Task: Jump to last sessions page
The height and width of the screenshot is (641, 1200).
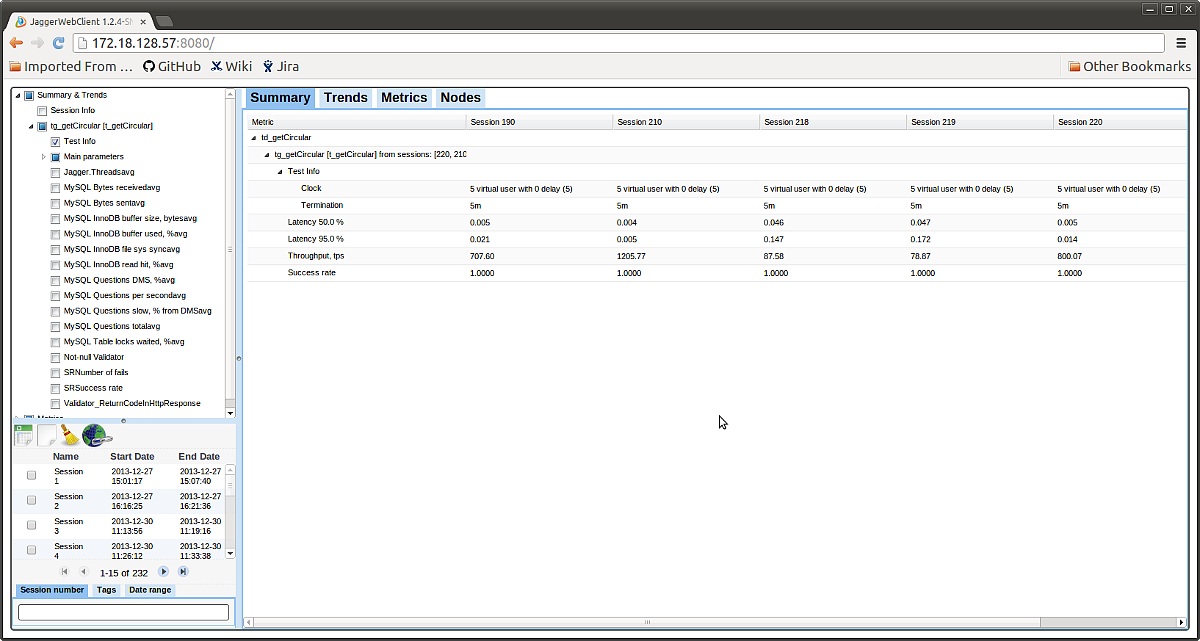Action: point(183,571)
